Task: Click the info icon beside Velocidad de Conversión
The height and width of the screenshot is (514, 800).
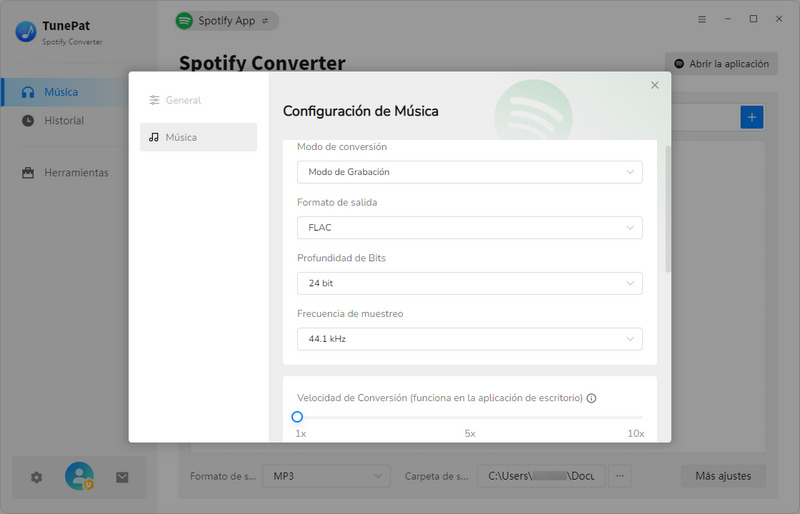Action: point(591,398)
